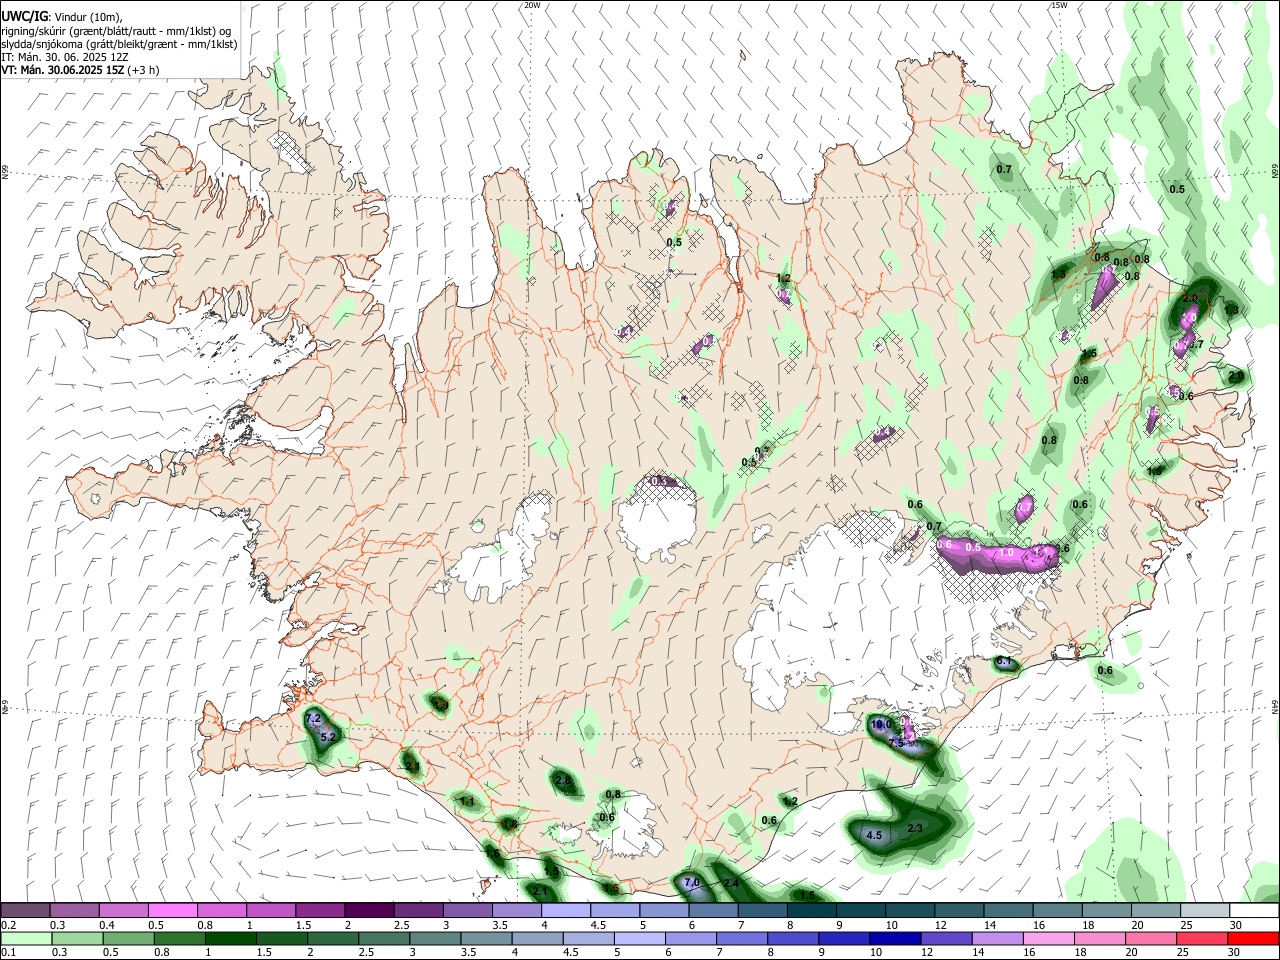Click the 7.0 rainfall value on the map

click(x=691, y=883)
